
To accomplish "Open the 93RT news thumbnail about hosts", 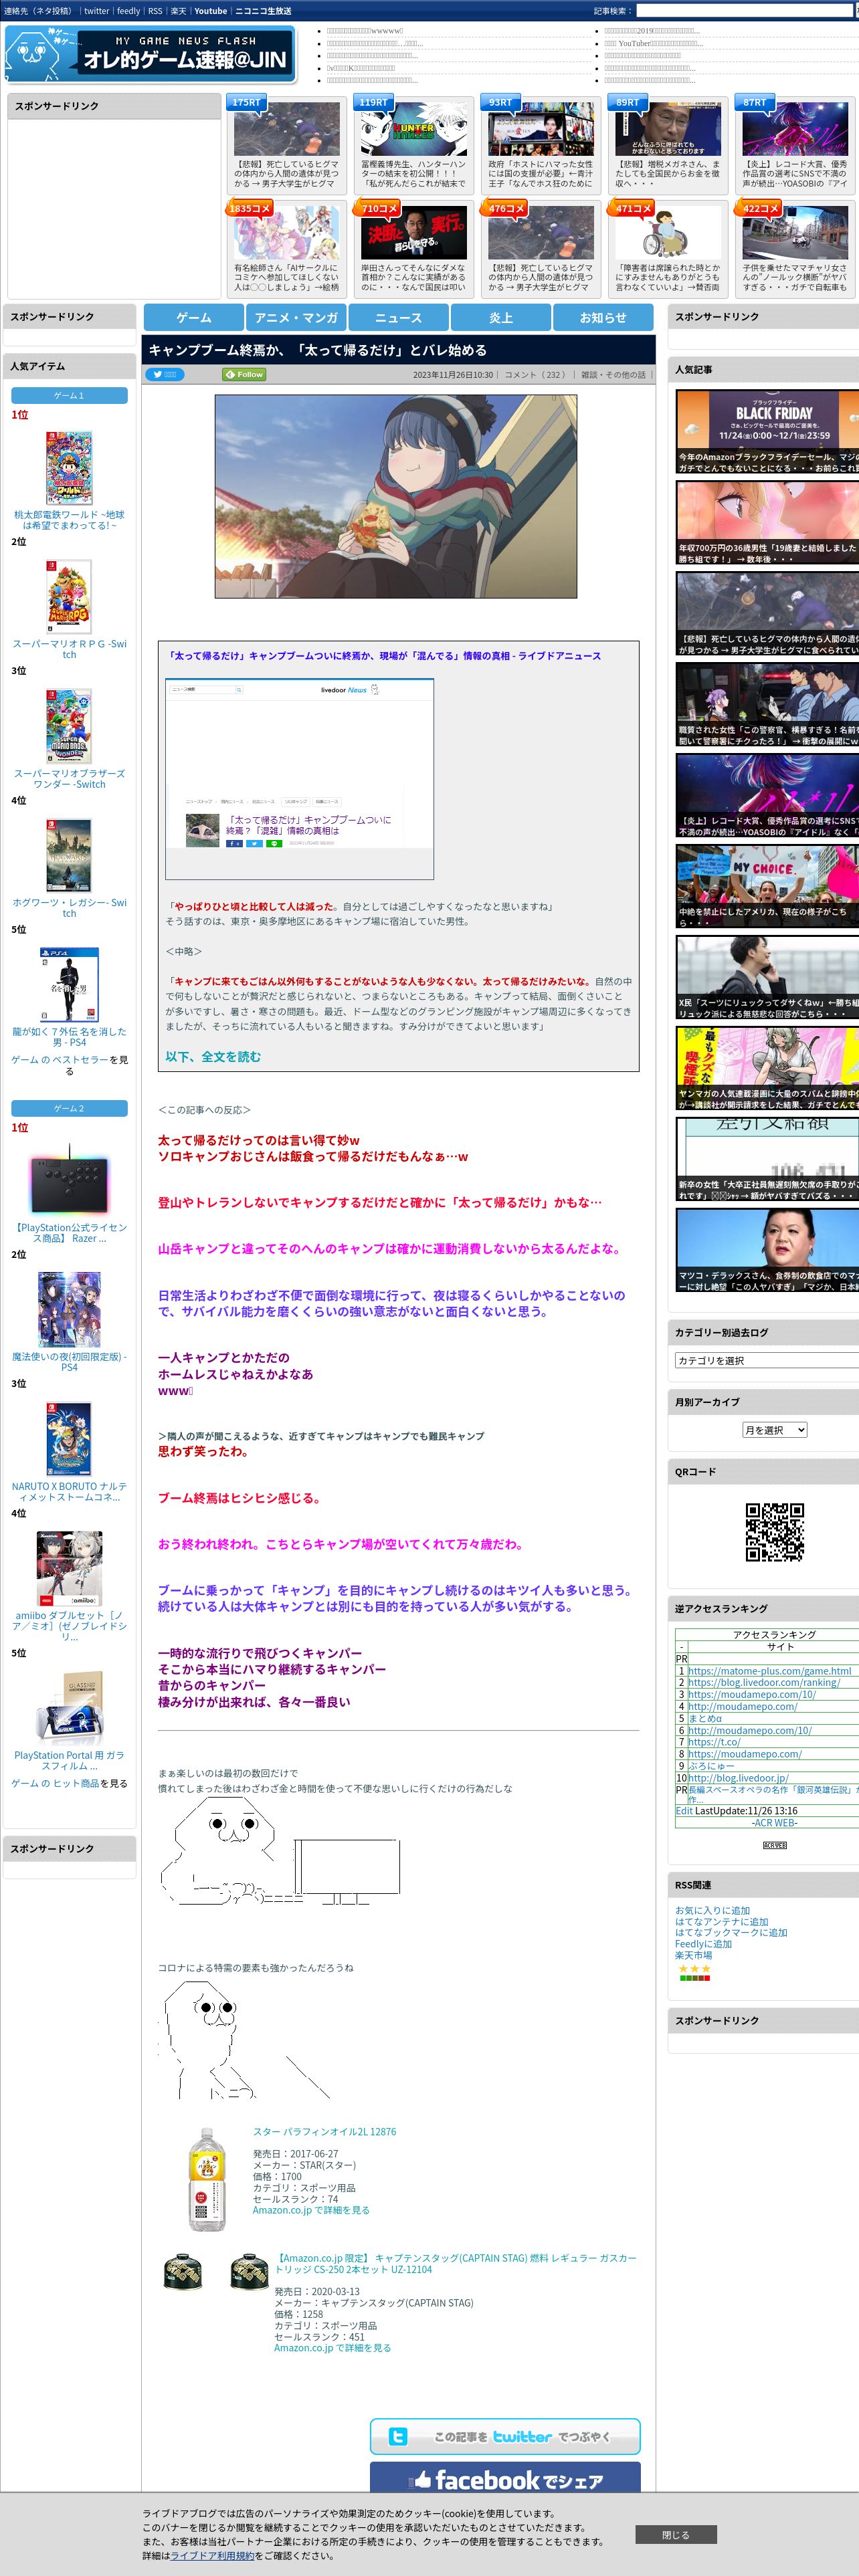I will coord(540,128).
